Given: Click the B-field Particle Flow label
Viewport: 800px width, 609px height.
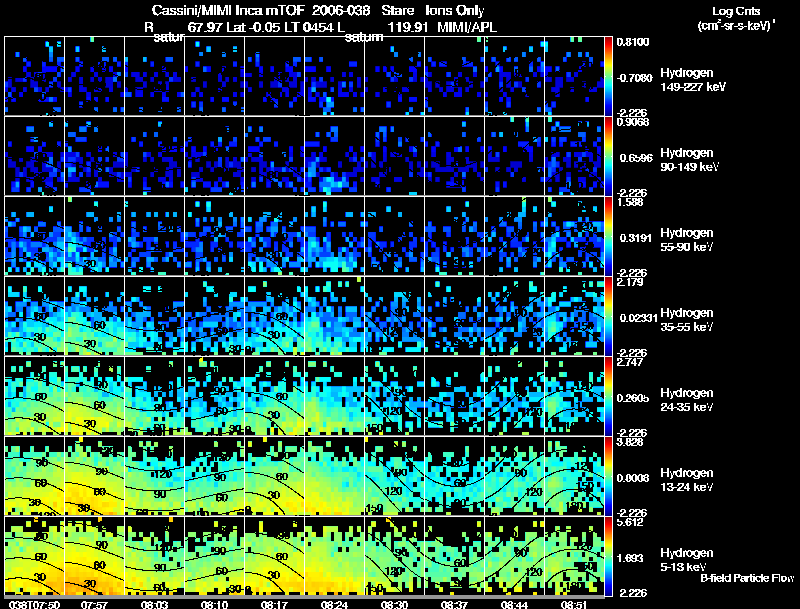Looking at the screenshot, I should click(x=747, y=578).
